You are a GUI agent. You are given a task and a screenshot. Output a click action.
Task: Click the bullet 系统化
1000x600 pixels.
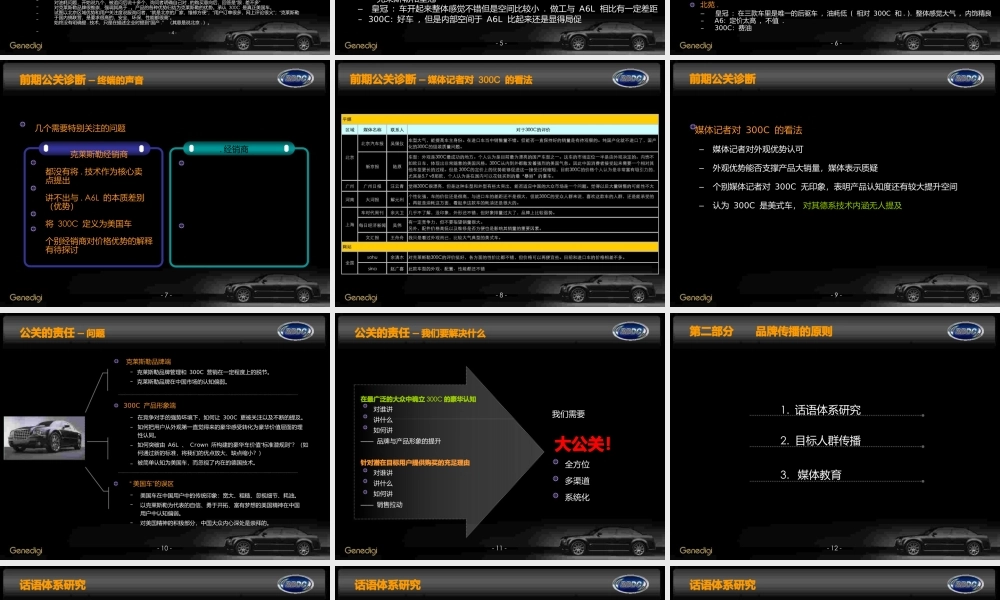pos(577,498)
